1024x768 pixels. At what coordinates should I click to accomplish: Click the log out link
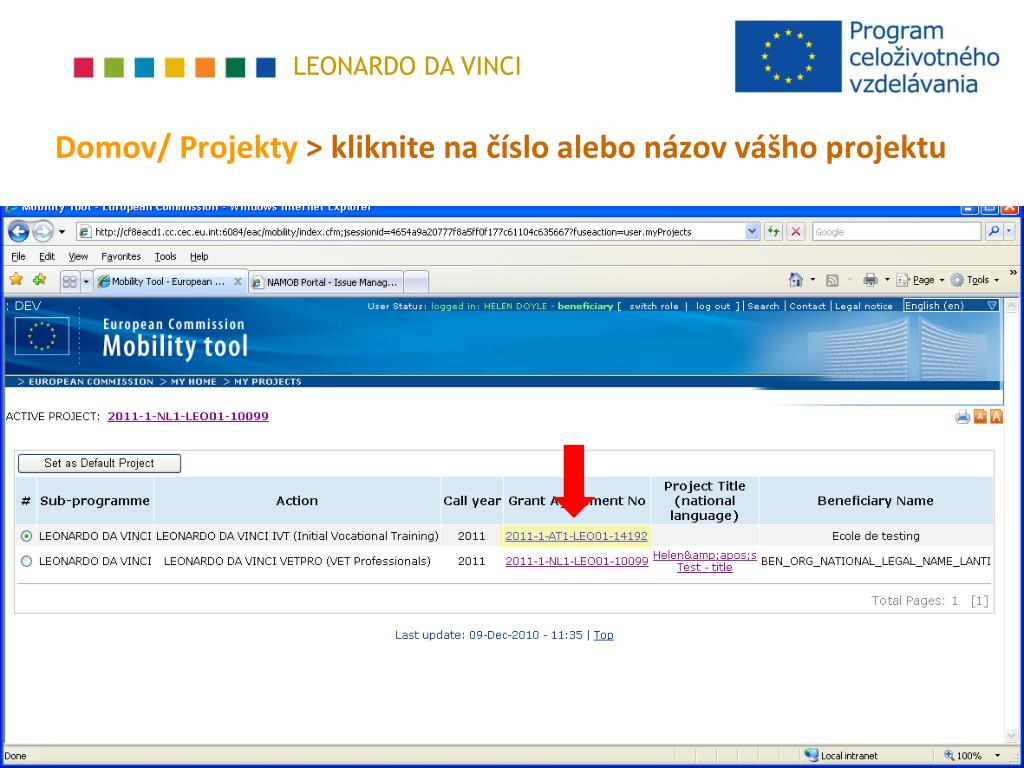pyautogui.click(x=713, y=306)
